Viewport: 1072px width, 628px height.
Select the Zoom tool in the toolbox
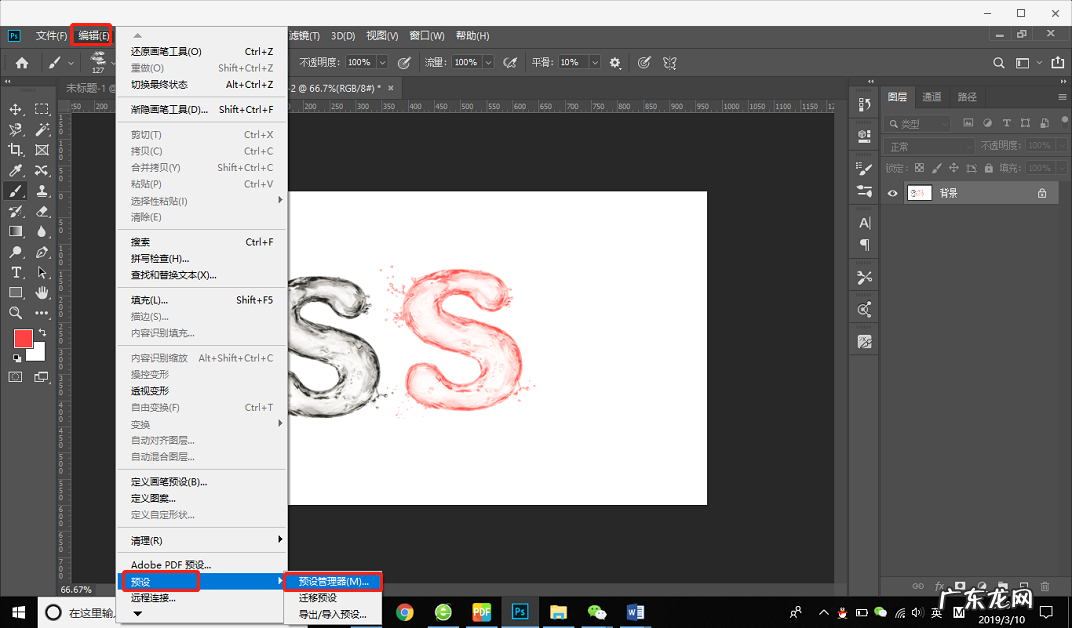point(16,313)
